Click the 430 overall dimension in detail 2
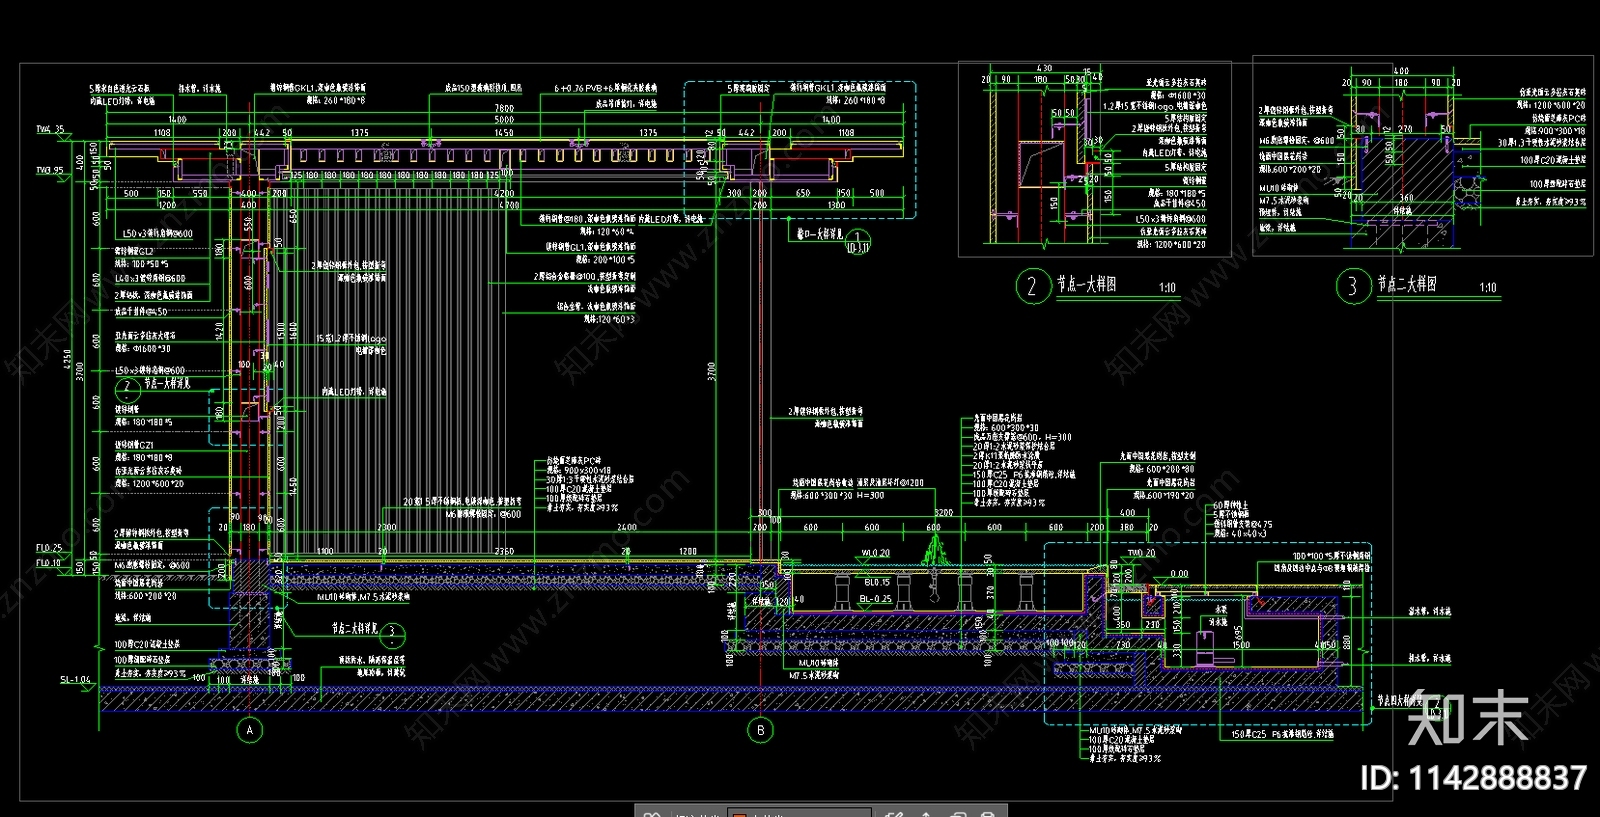This screenshot has height=817, width=1600. 1043,69
